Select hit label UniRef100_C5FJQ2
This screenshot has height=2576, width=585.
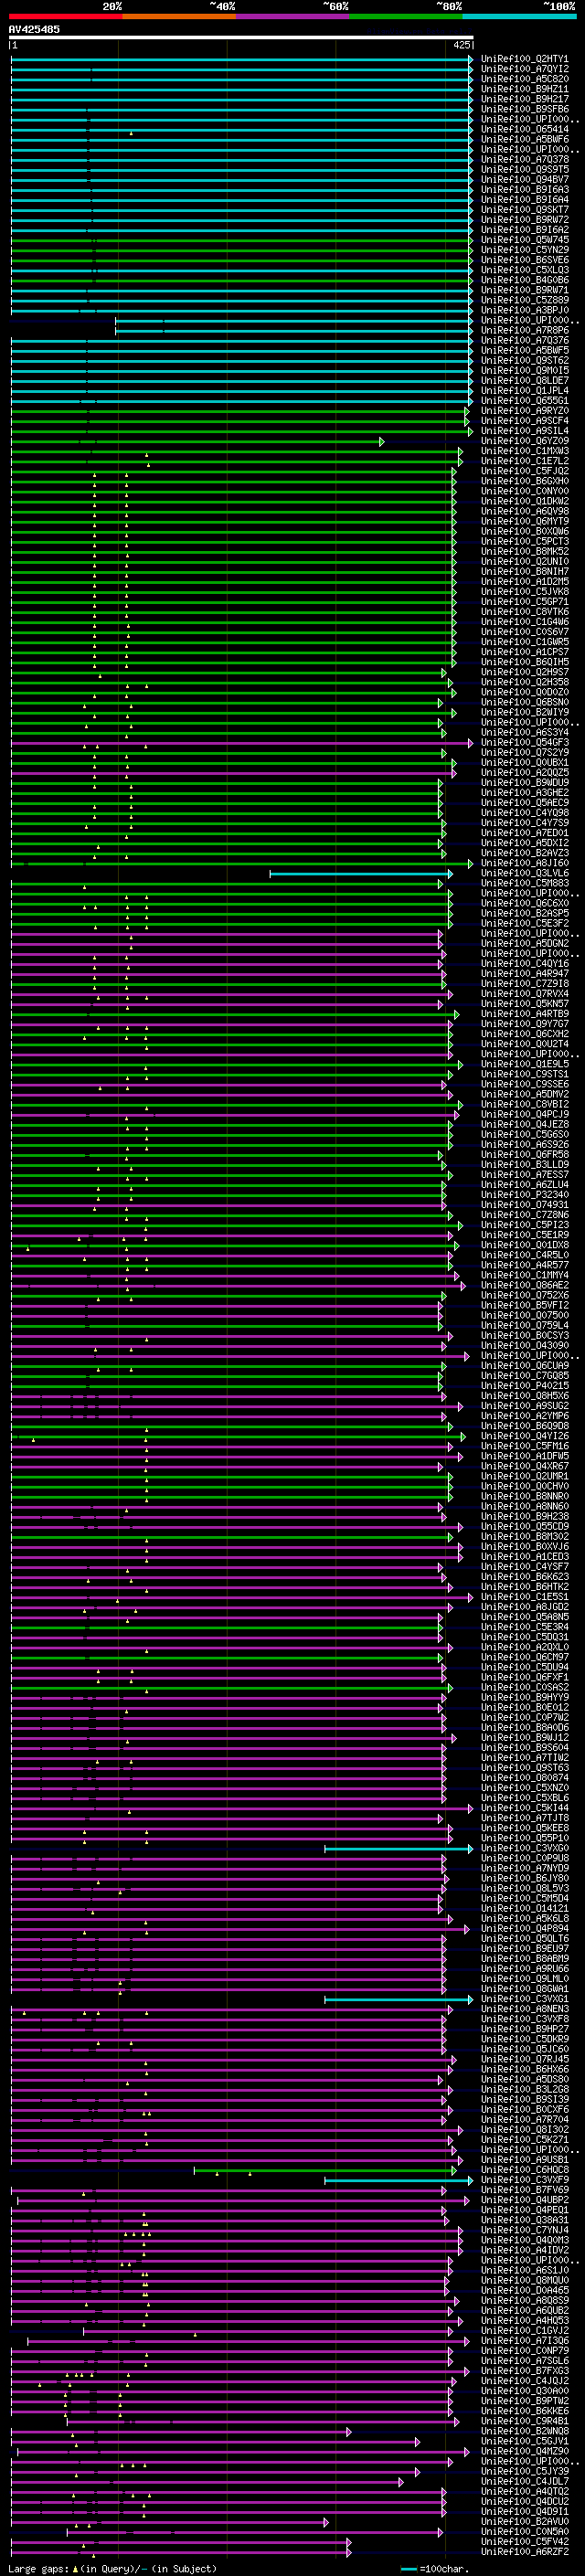point(524,471)
